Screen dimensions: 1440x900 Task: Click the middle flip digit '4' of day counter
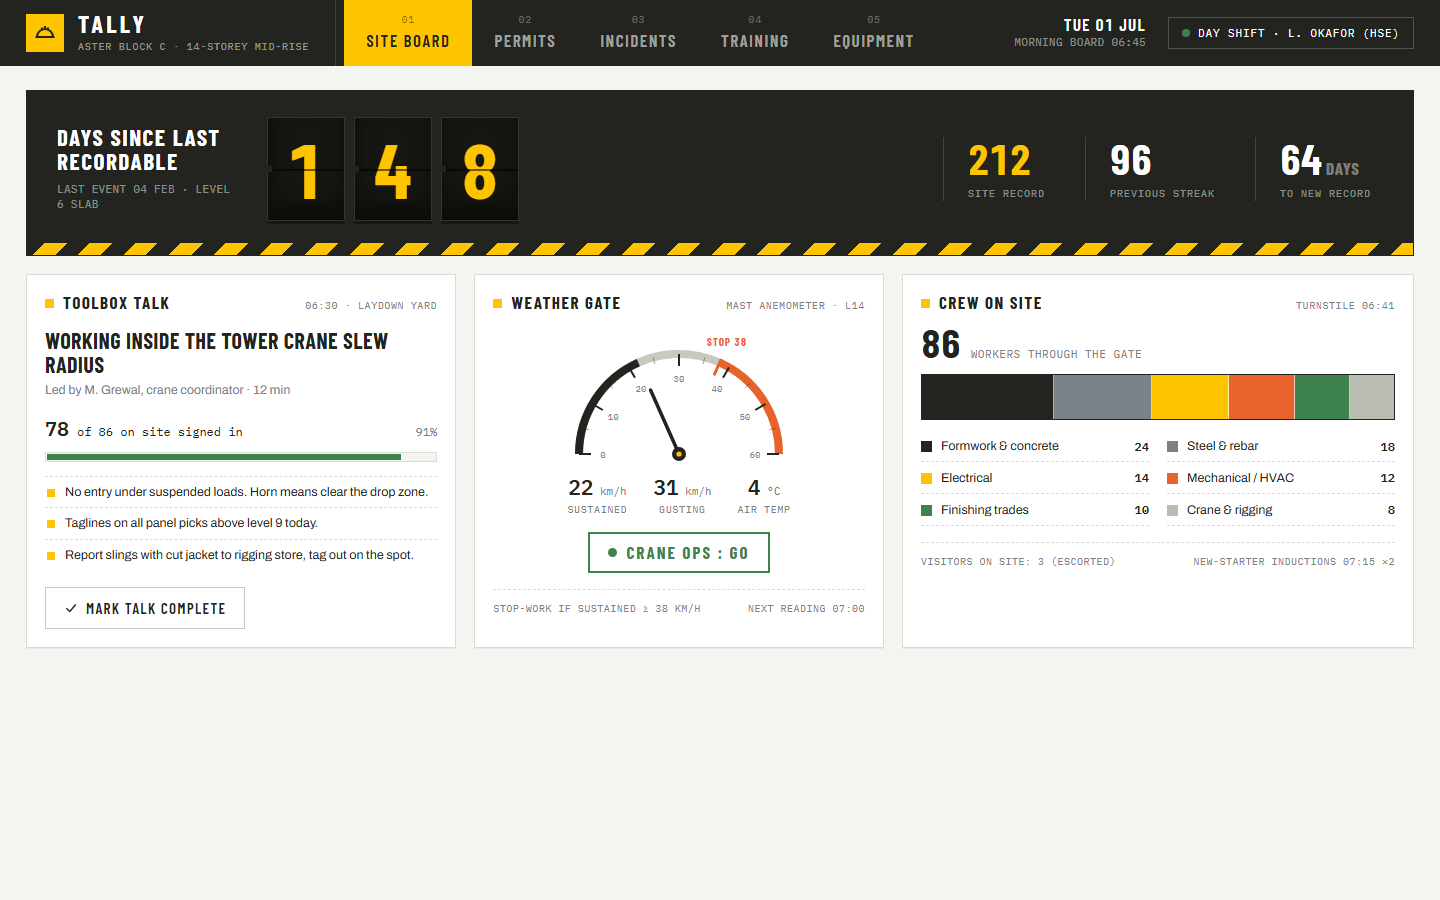point(393,169)
